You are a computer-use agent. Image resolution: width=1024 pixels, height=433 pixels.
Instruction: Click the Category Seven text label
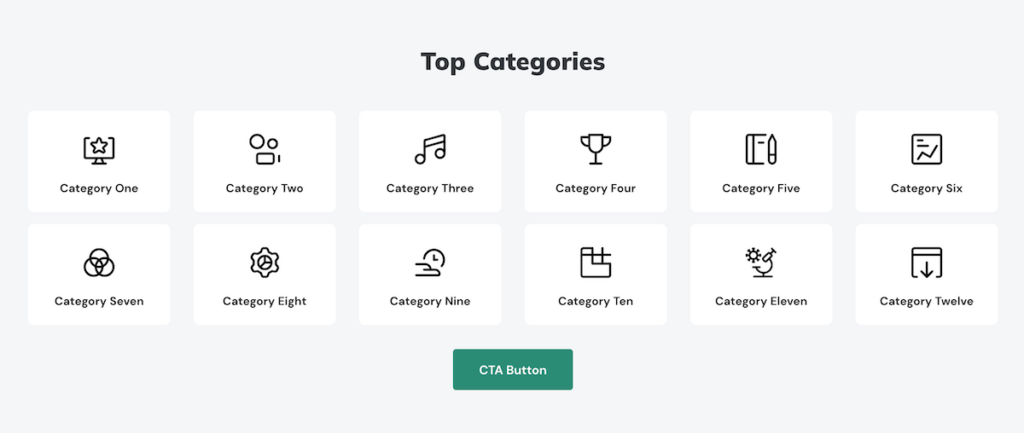point(99,301)
